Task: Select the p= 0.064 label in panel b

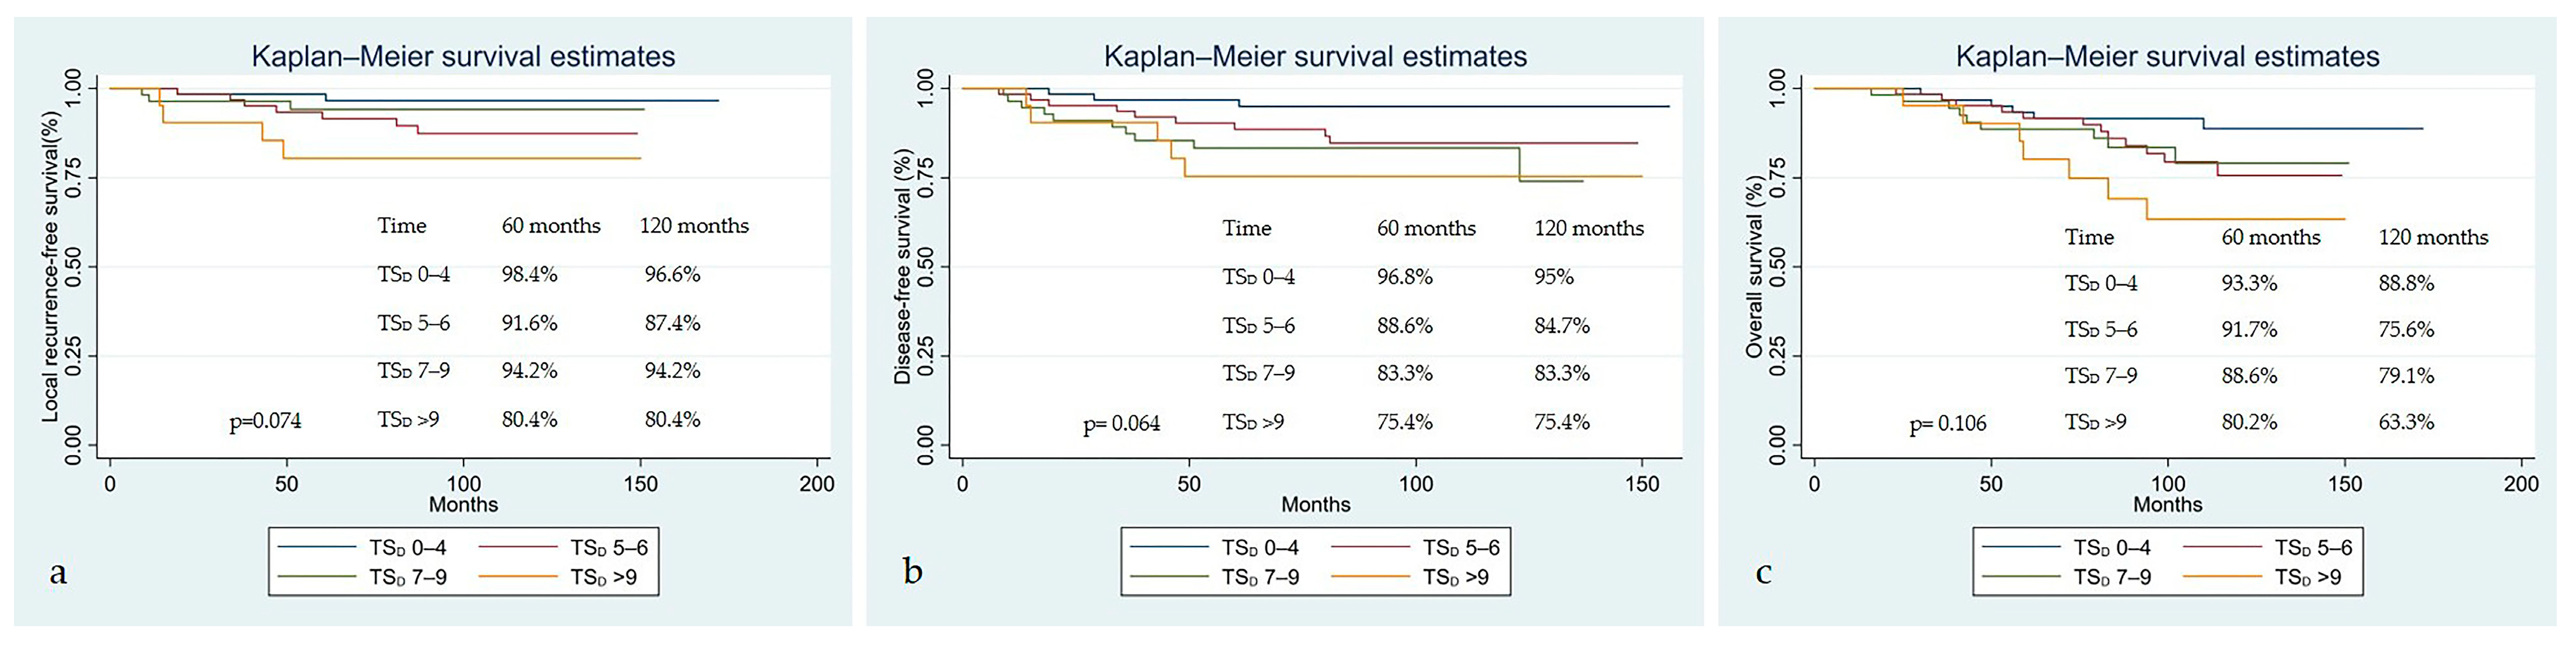Action: [1121, 424]
